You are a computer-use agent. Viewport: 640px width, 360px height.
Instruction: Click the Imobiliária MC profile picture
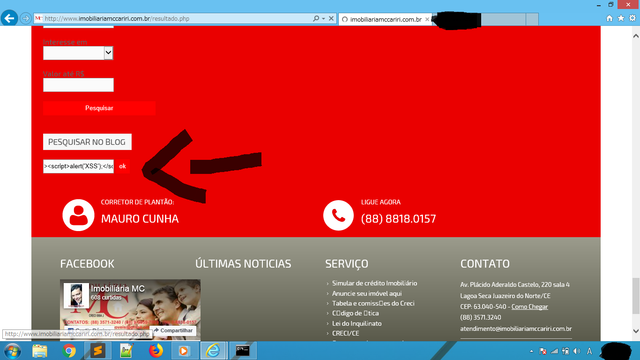click(76, 295)
